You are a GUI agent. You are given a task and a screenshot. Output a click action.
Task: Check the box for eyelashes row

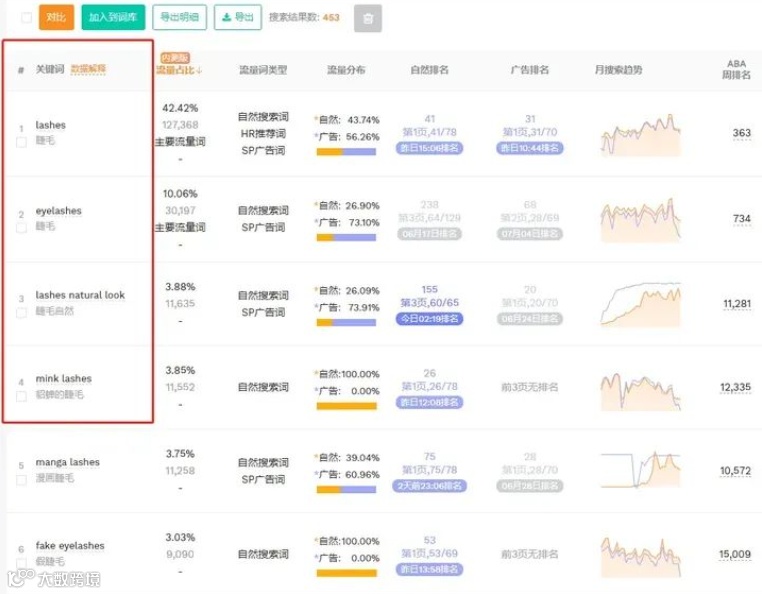coord(21,227)
